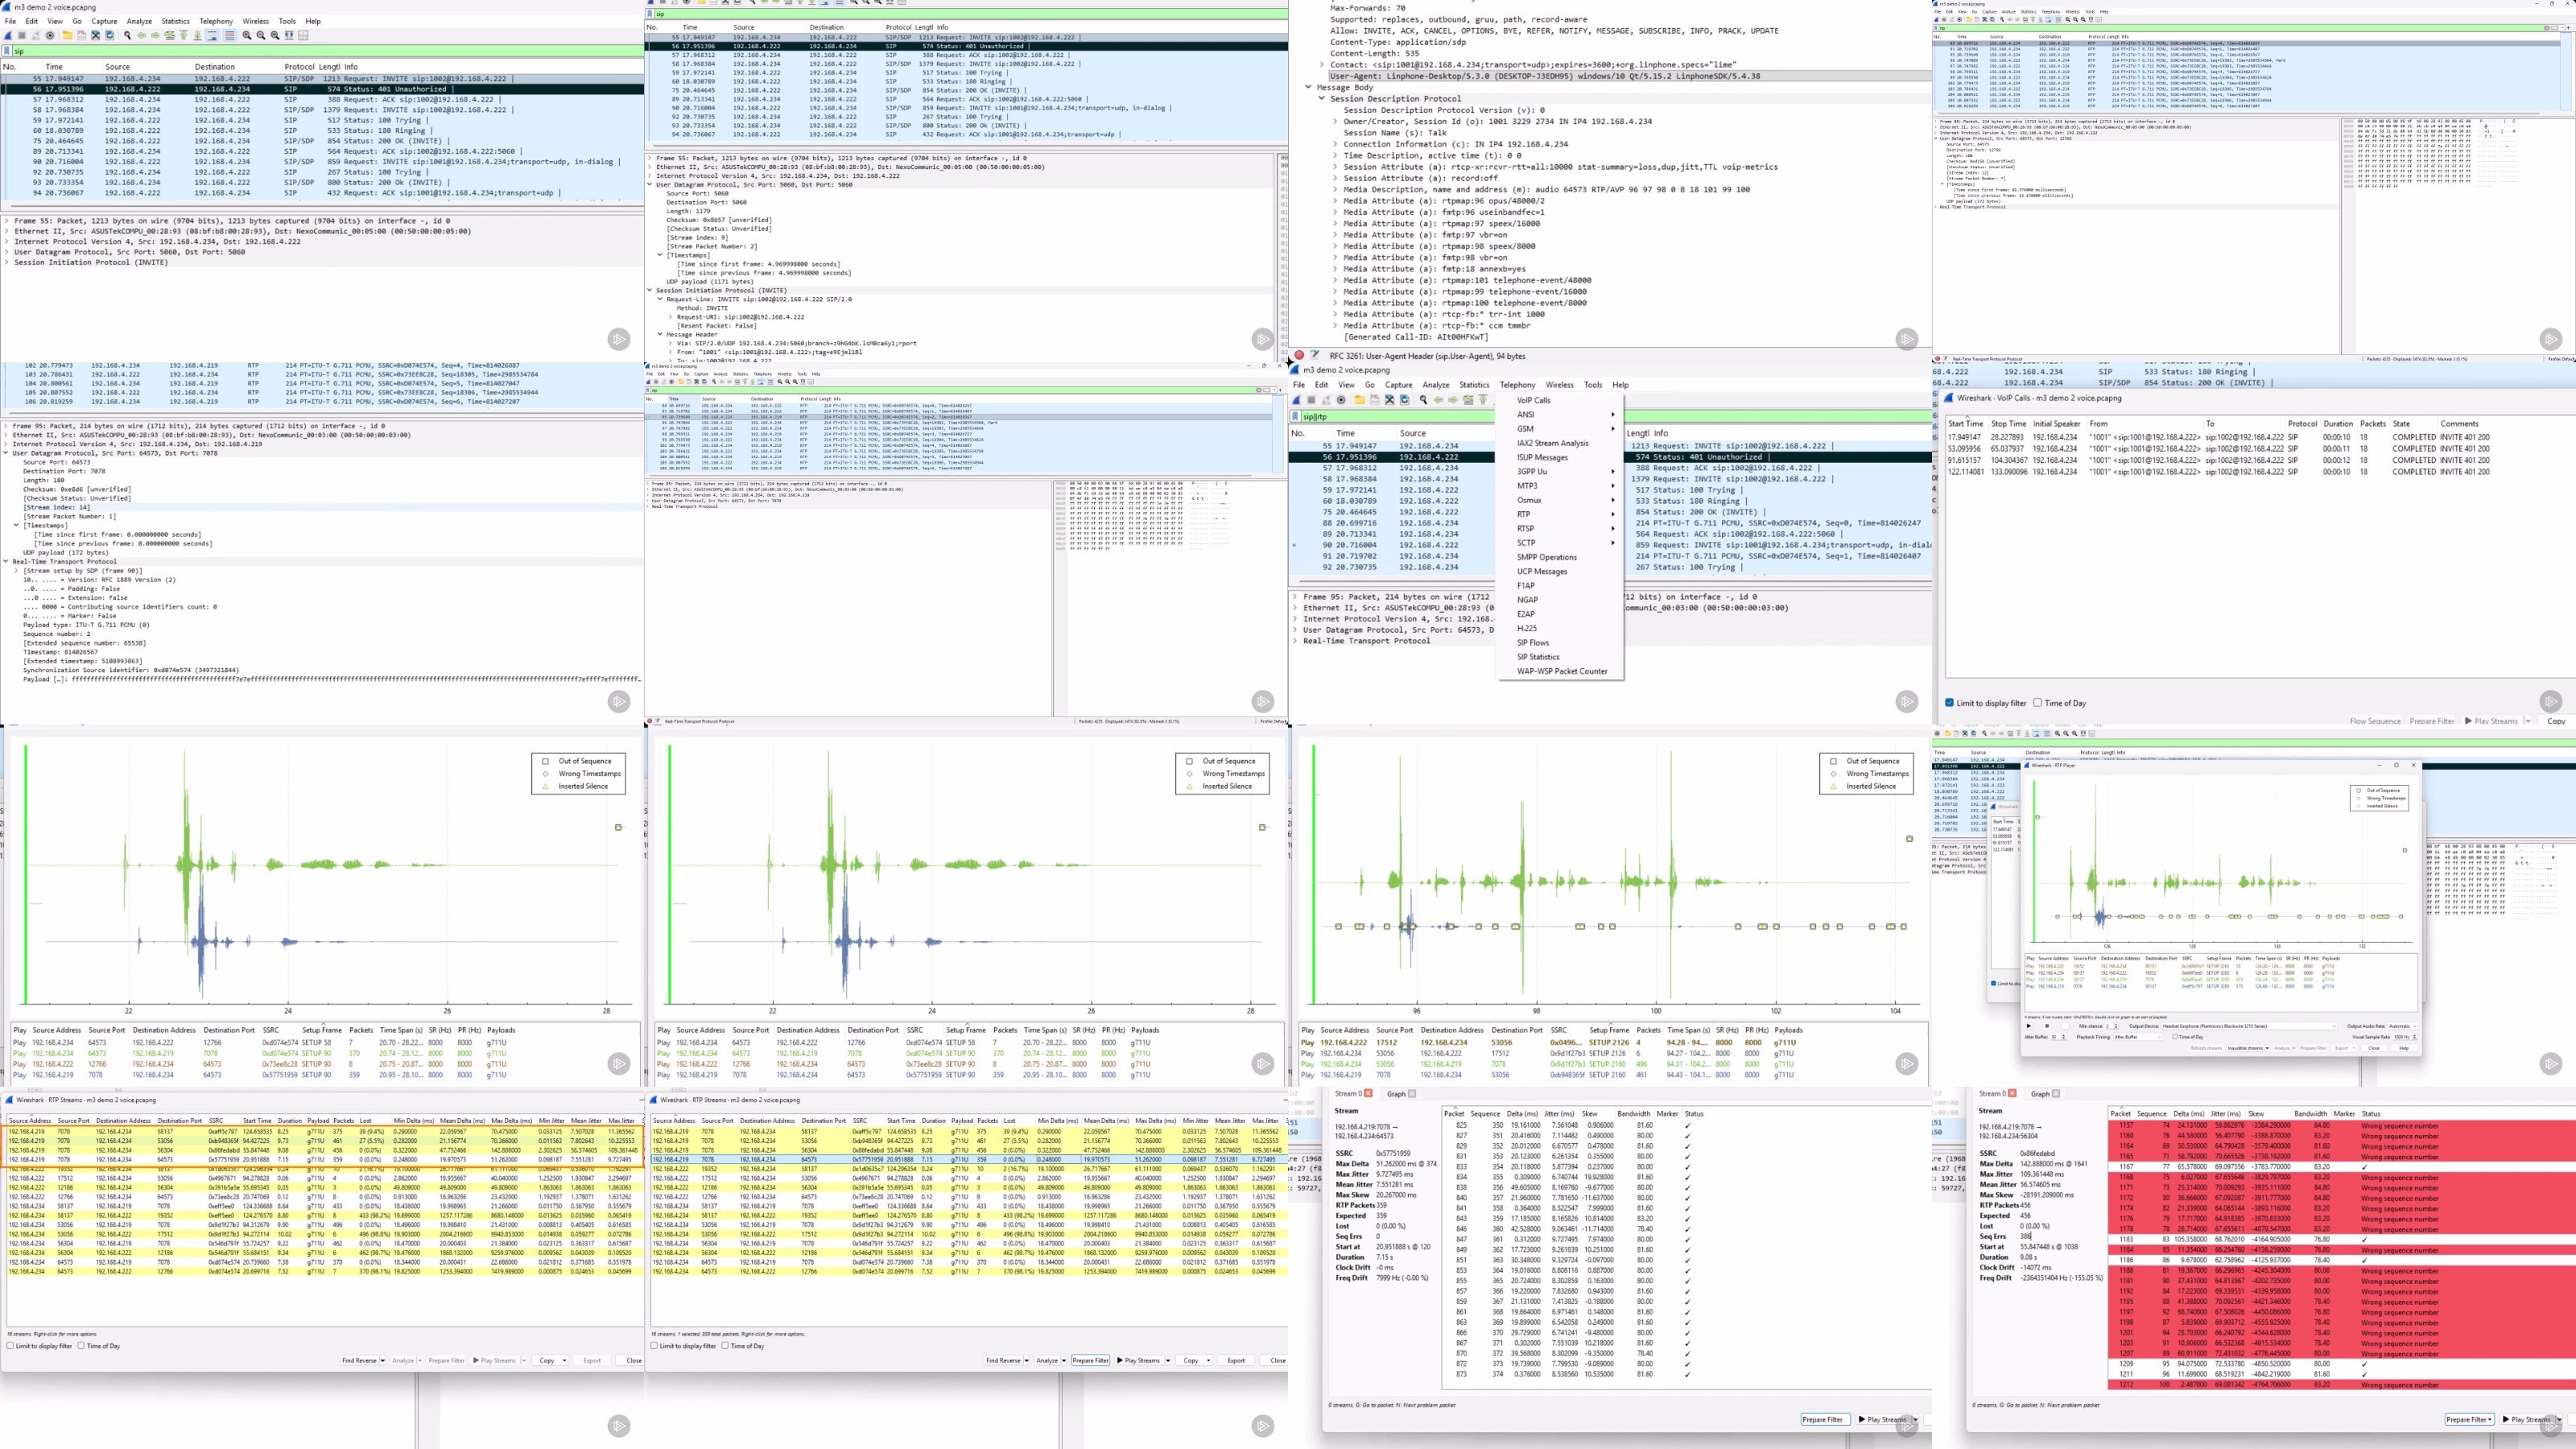2576x1449 pixels.
Task: Select packet 56 '401 Unauthorized' in the 'sip' filter window
Action: point(322,89)
